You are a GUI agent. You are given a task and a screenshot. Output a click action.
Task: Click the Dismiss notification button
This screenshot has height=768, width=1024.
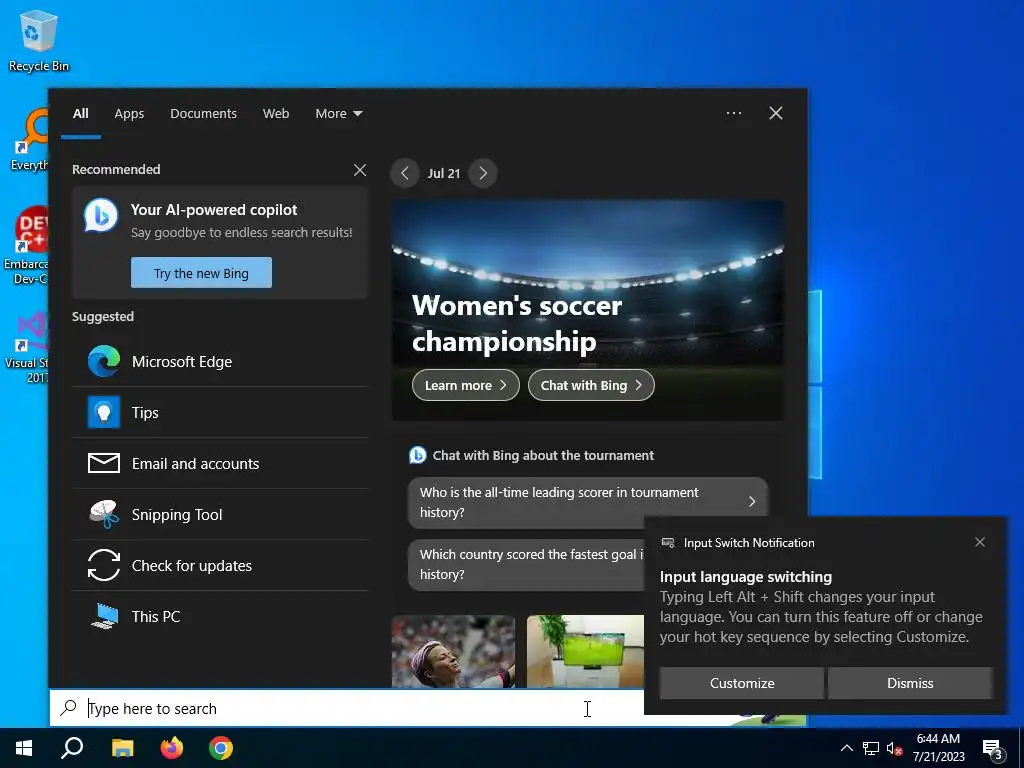[910, 683]
